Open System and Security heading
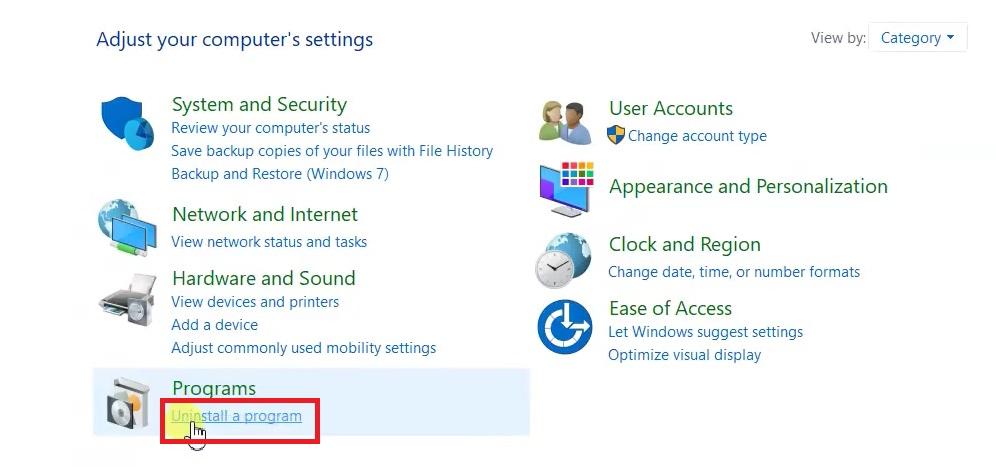The image size is (996, 467). (x=259, y=104)
